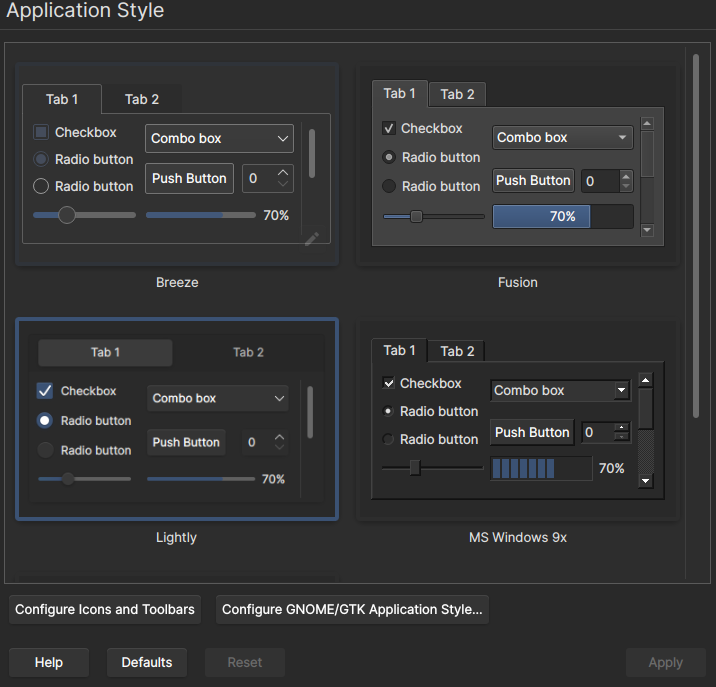Click the 70% progress bar in Fusion preview
Image resolution: width=716 pixels, height=687 pixels.
tap(563, 216)
